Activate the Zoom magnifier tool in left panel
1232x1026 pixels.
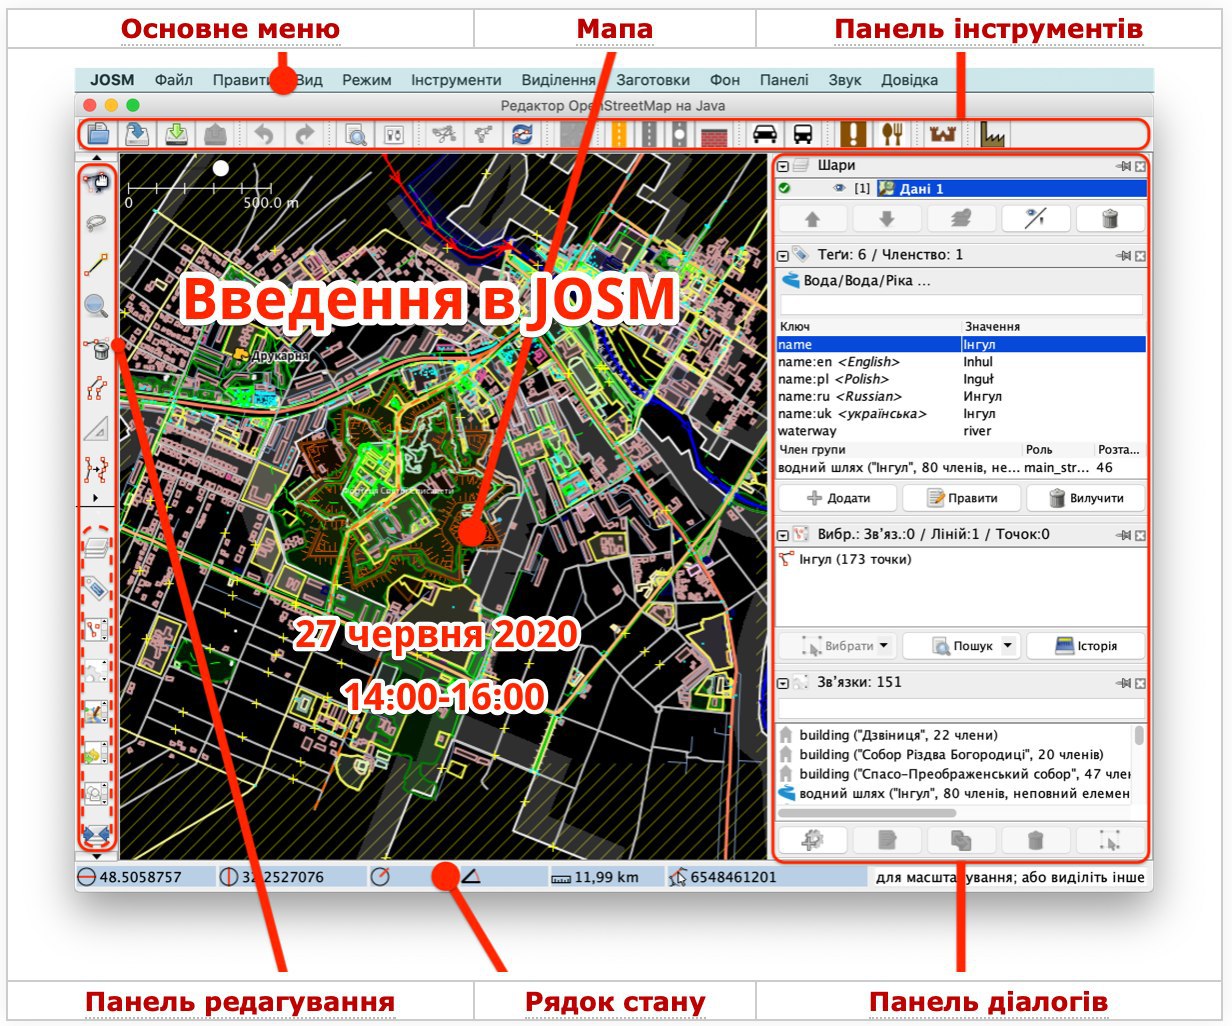click(96, 305)
